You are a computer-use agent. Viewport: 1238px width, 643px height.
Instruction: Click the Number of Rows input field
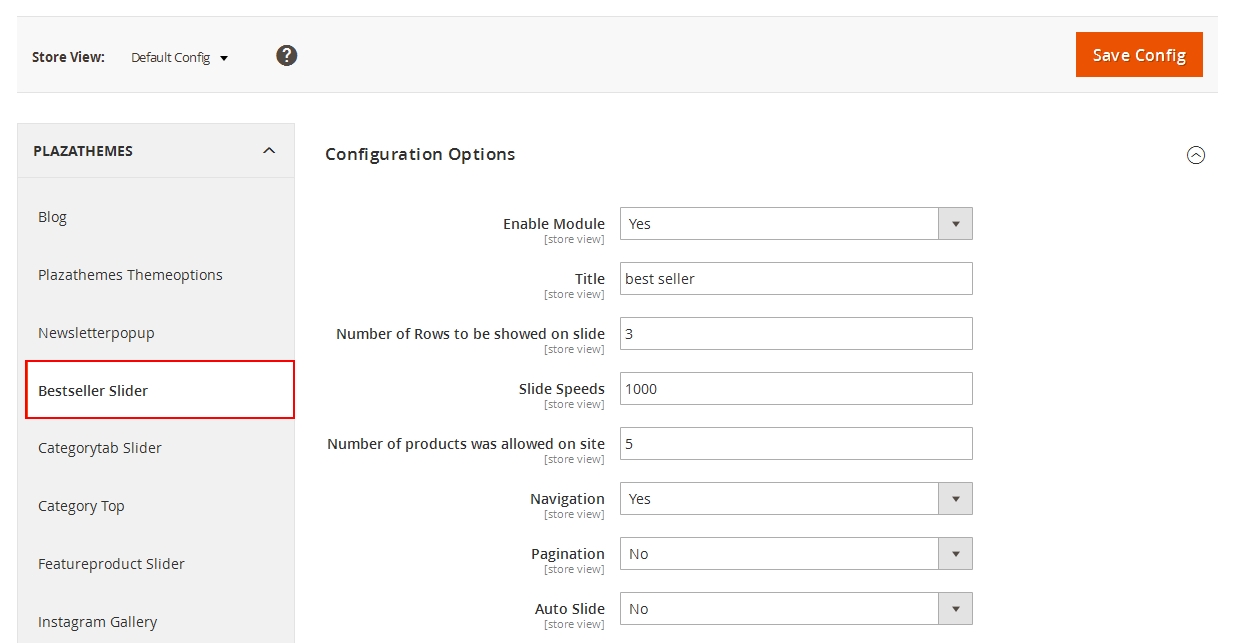(x=796, y=334)
